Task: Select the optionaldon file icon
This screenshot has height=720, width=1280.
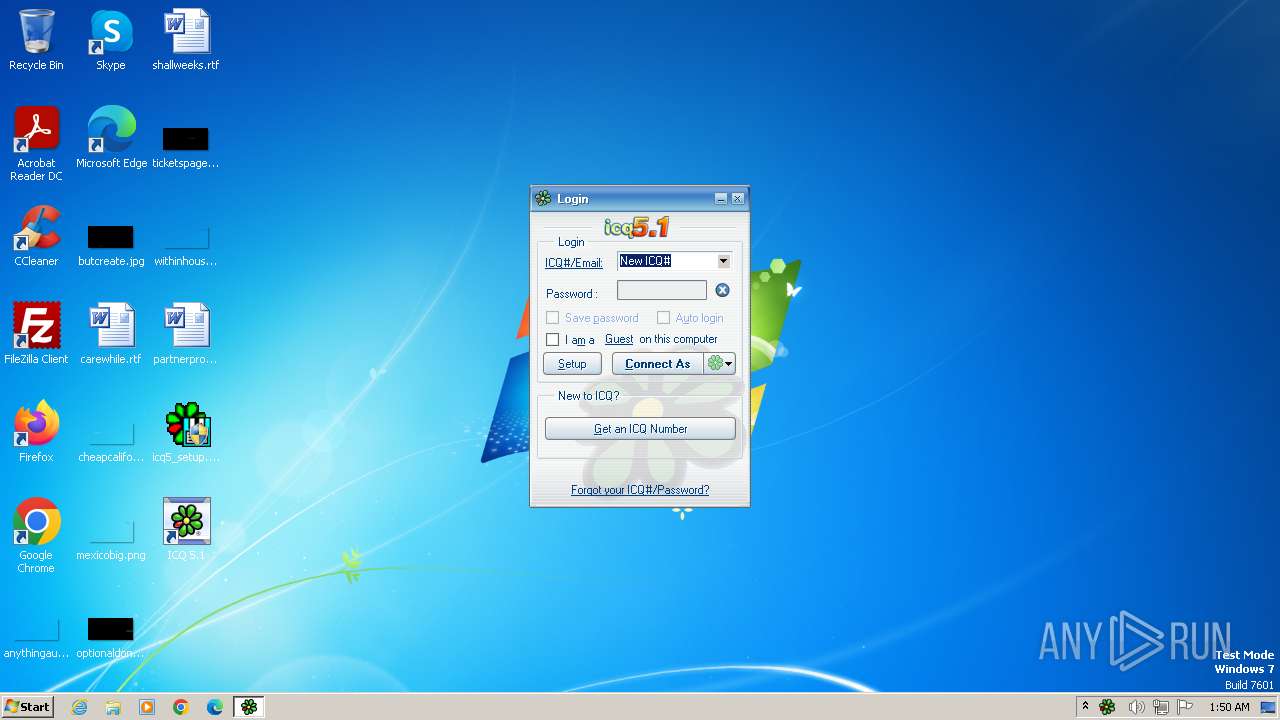Action: [111, 628]
